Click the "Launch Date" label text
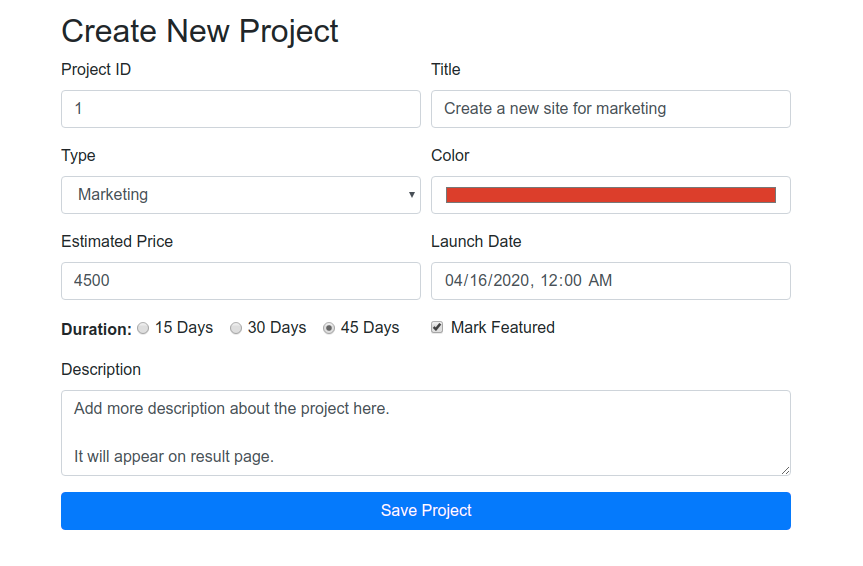Screen dimensions: 863x566 [476, 241]
